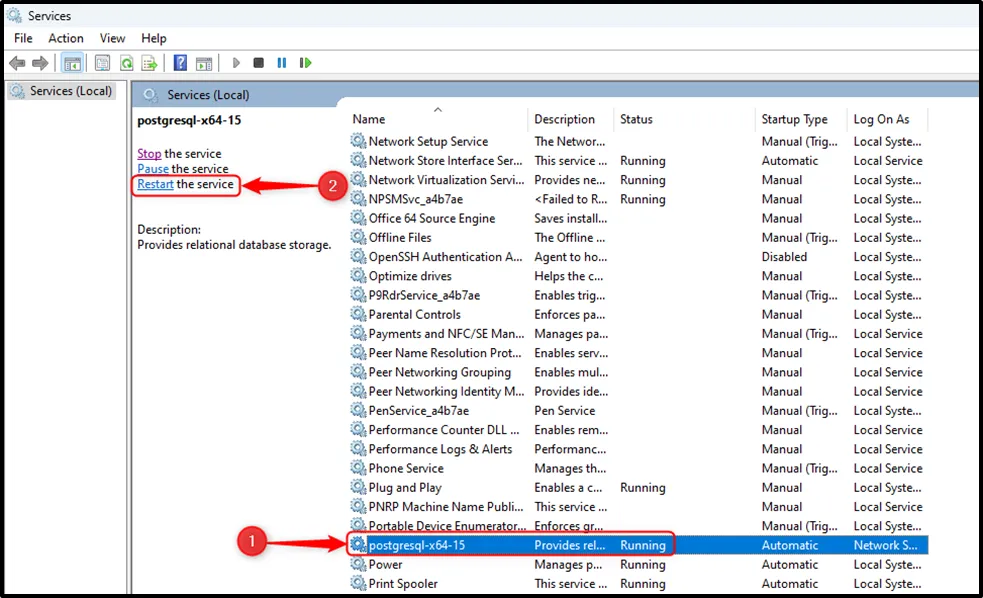Sort list by Name column header
This screenshot has width=983, height=598.
[369, 119]
